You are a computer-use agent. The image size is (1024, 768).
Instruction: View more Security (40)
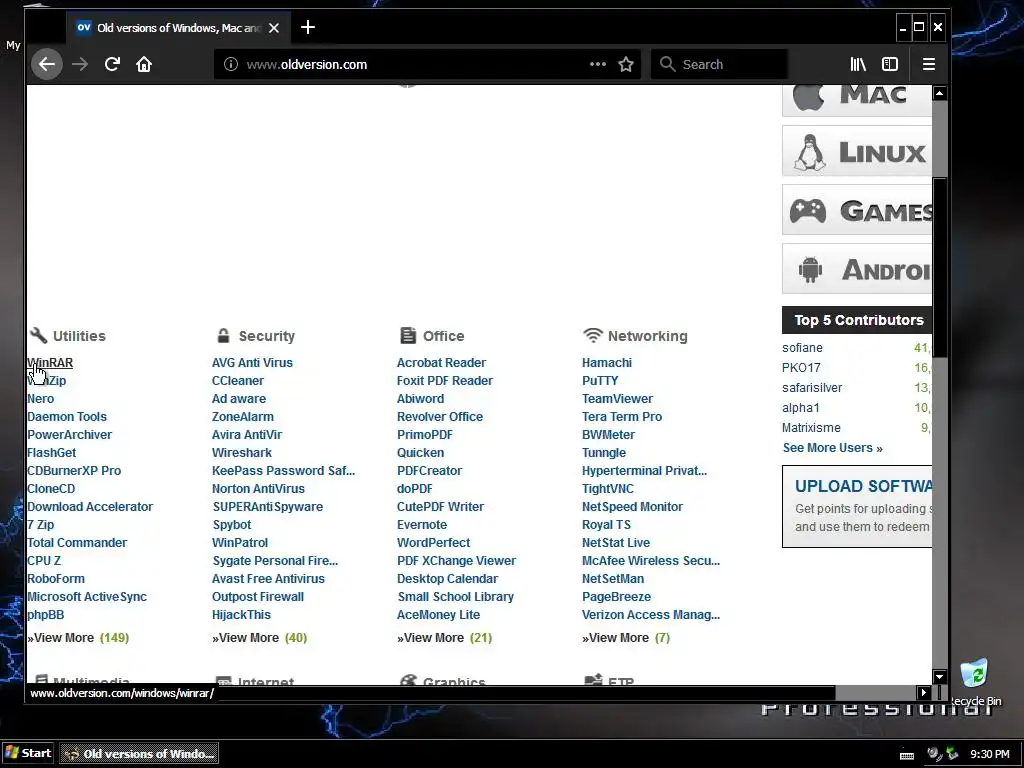[x=259, y=638]
